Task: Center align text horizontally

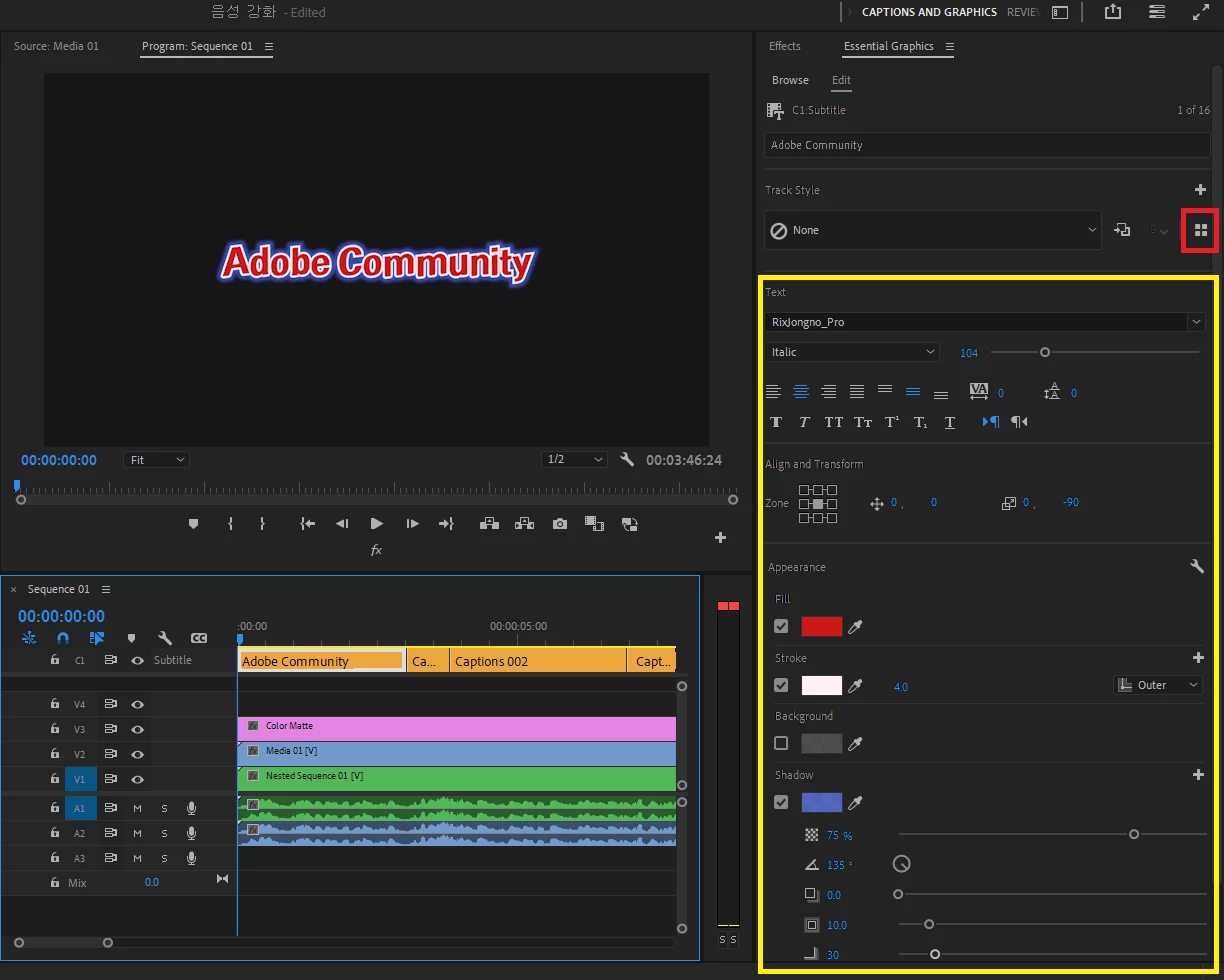Action: click(x=801, y=392)
